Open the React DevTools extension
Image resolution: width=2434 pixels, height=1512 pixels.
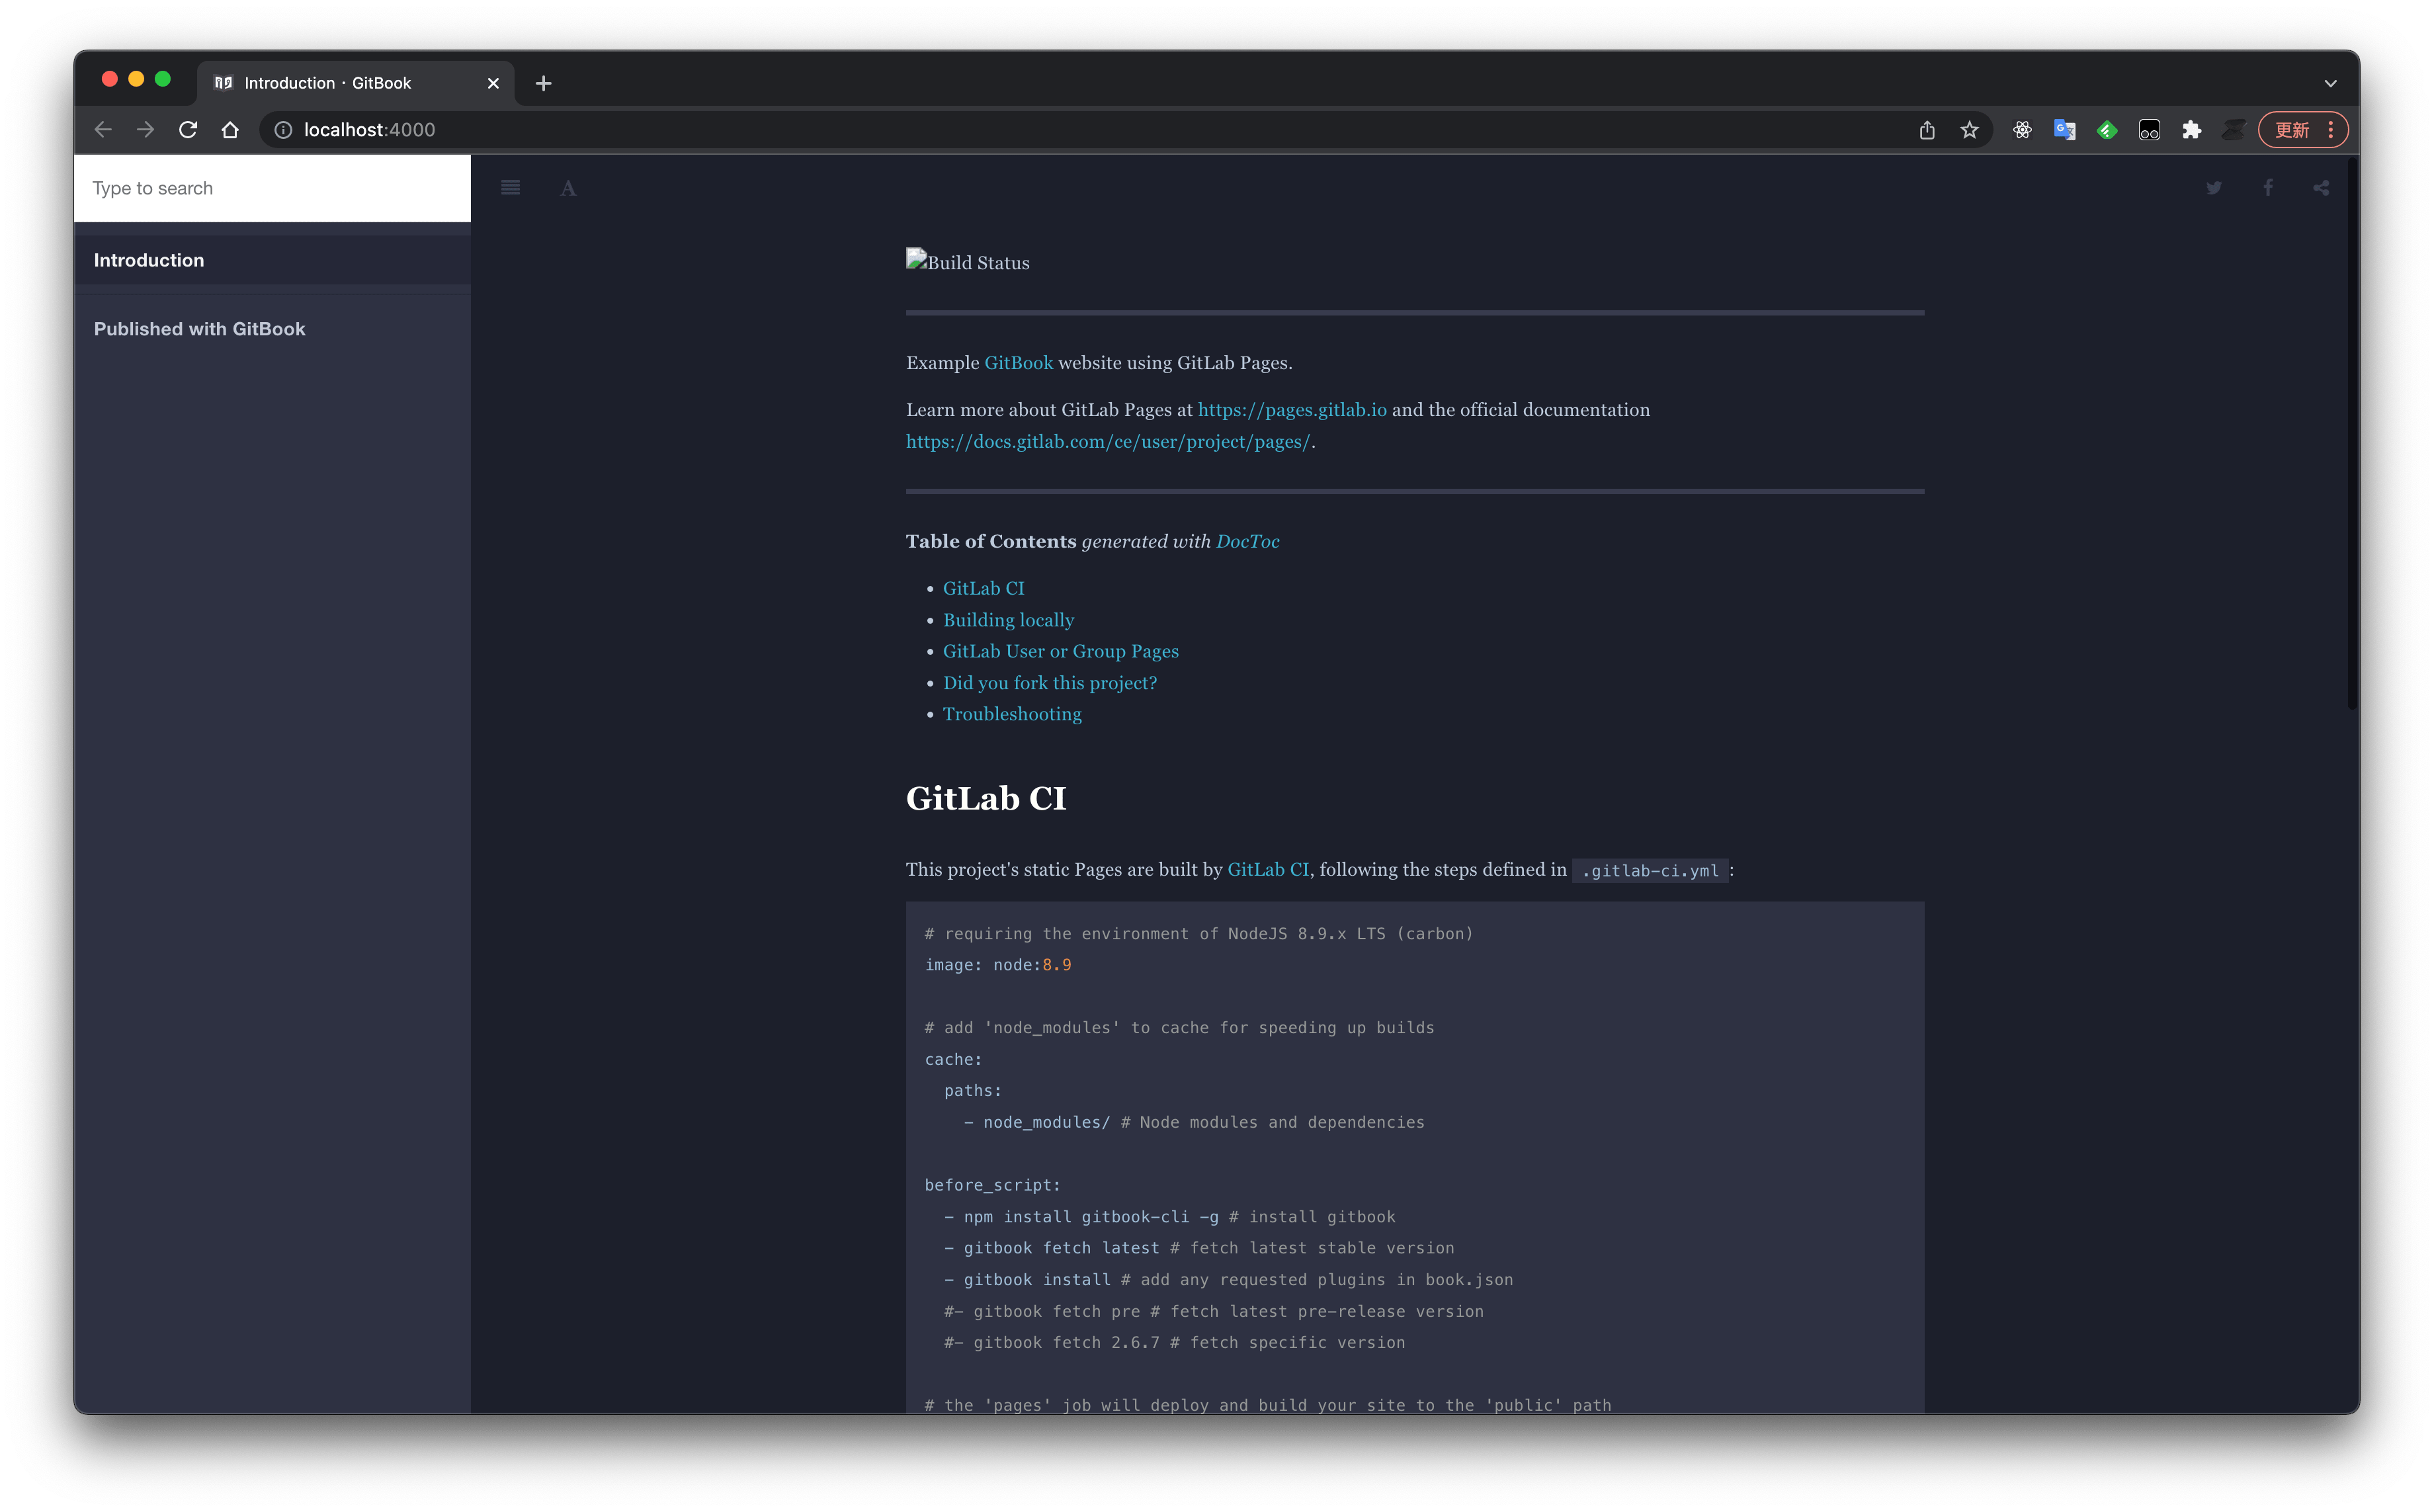2022,129
